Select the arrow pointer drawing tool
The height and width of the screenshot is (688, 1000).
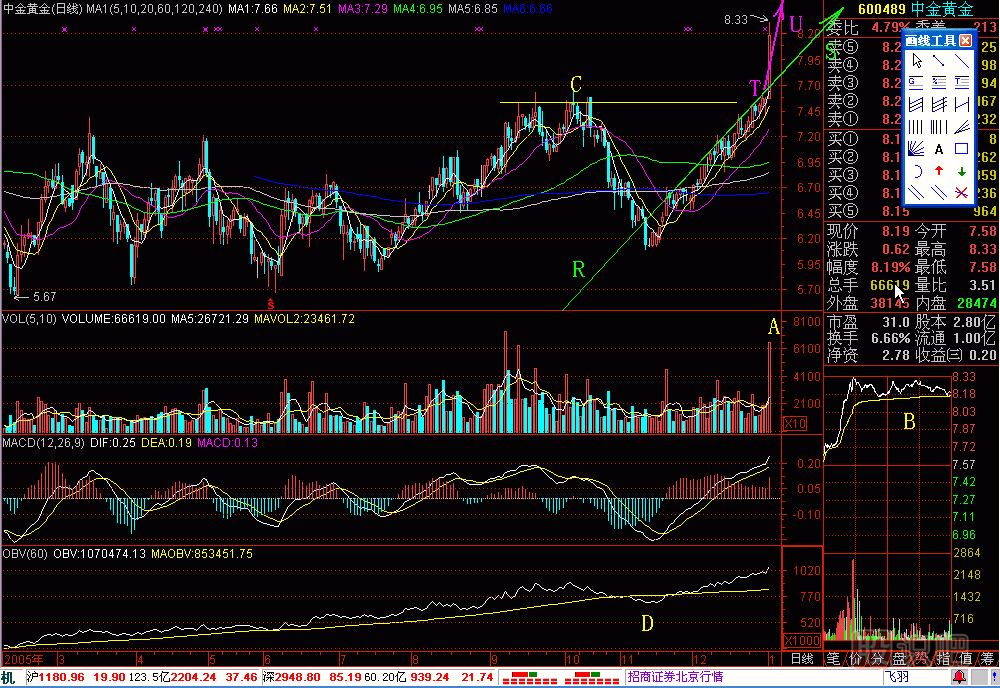pos(918,62)
